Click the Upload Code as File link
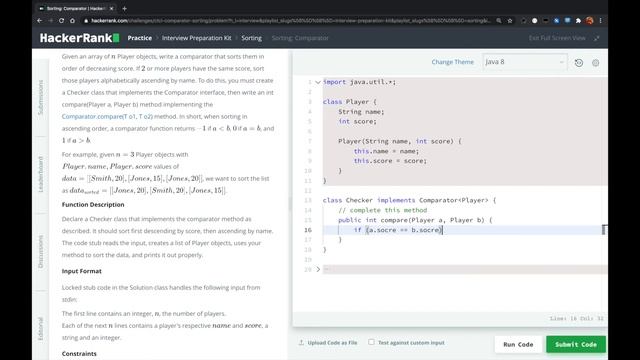 tap(328, 343)
